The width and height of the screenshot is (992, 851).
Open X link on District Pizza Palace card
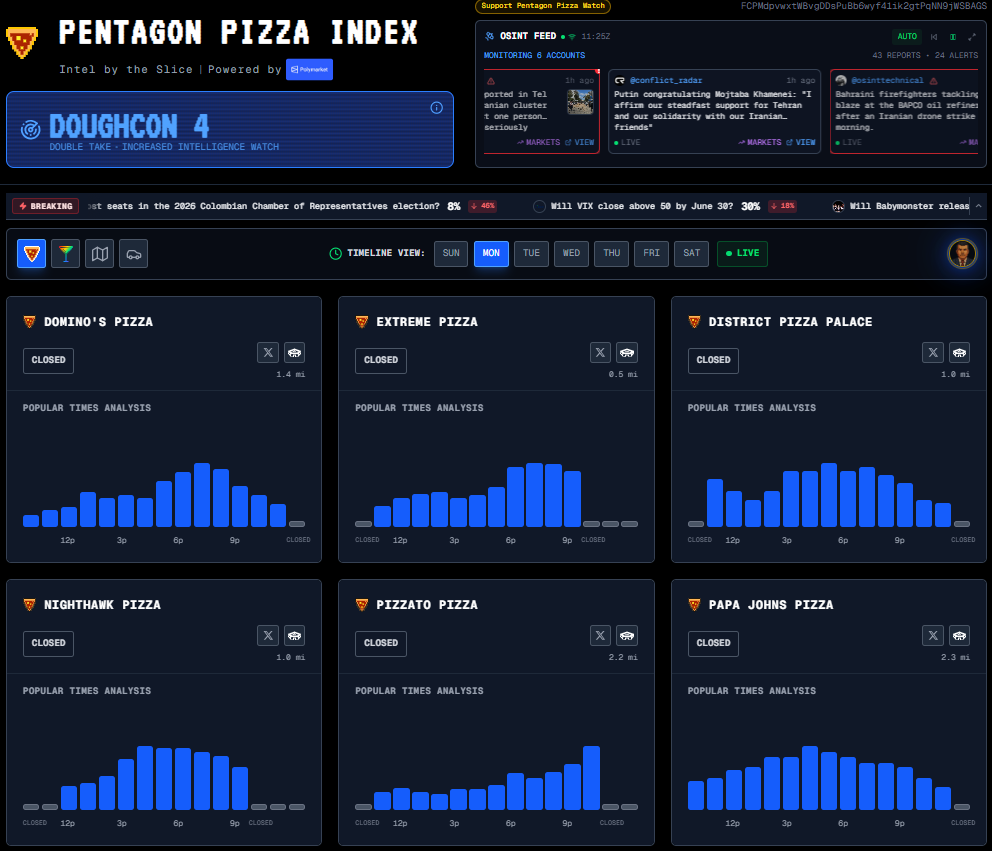pos(933,352)
